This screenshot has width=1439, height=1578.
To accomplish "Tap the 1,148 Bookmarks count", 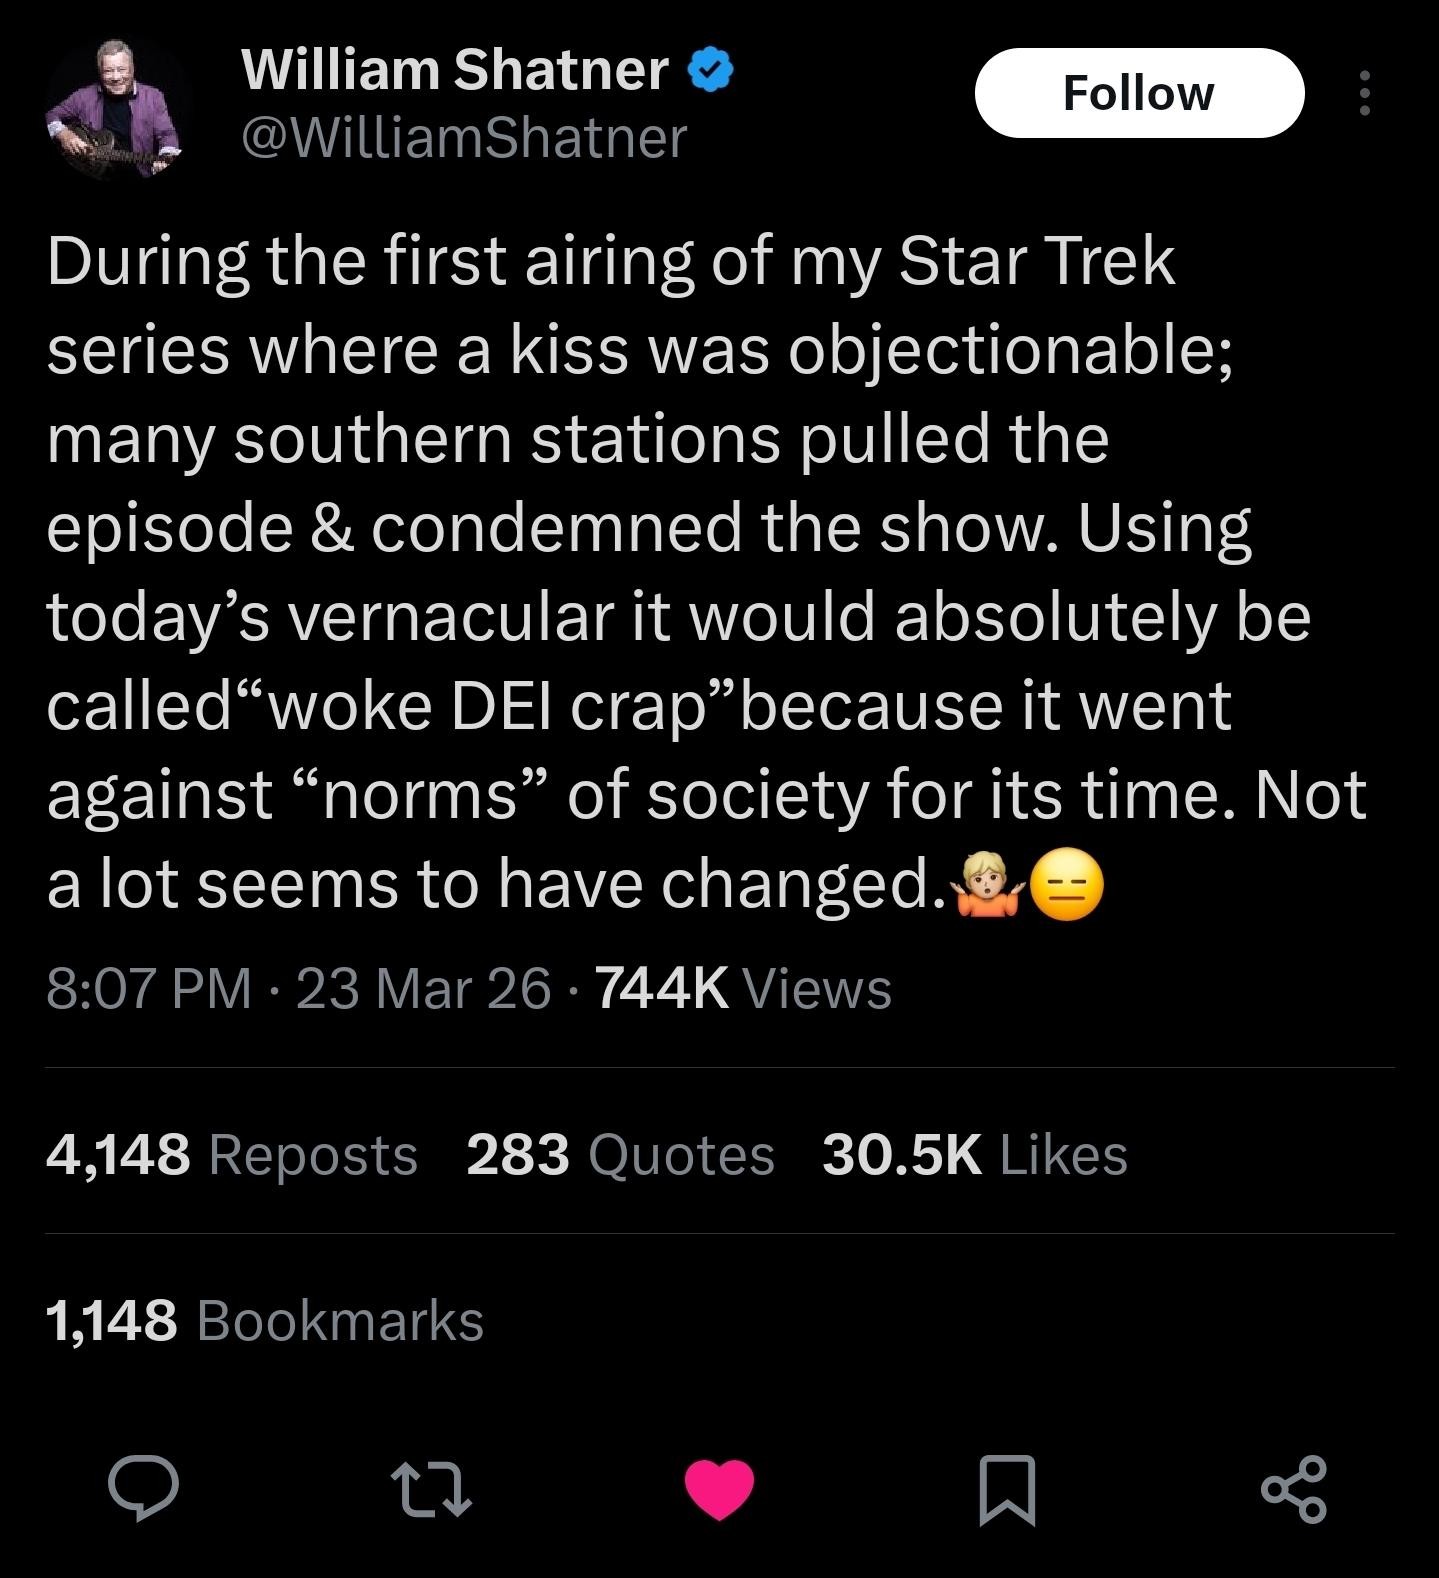I will (265, 1321).
